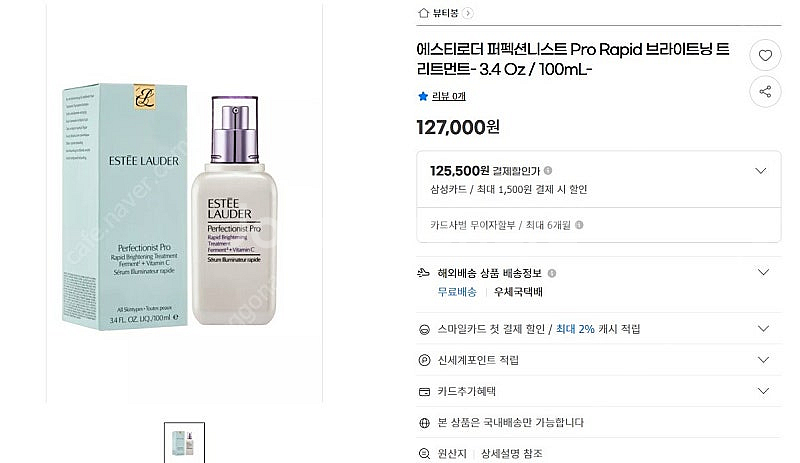Viewport: 800px width, 463px height.
Task: Expand the 해외배송 상품 배송정보 section
Action: (763, 272)
